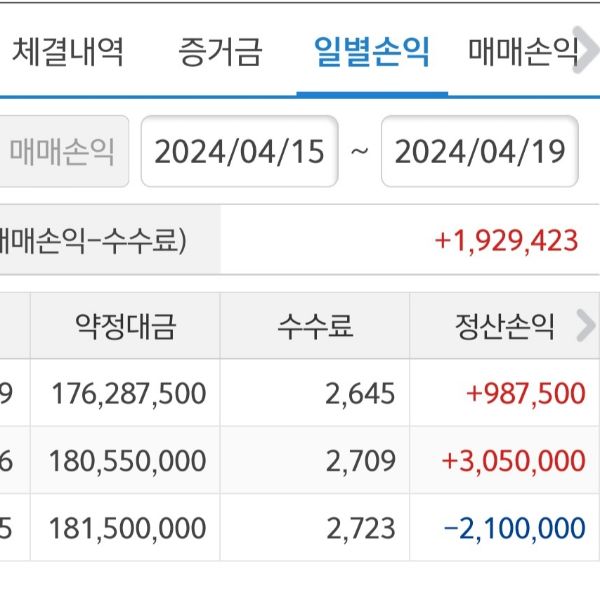Click the 181,500,000 contract amount cell

pos(127,528)
